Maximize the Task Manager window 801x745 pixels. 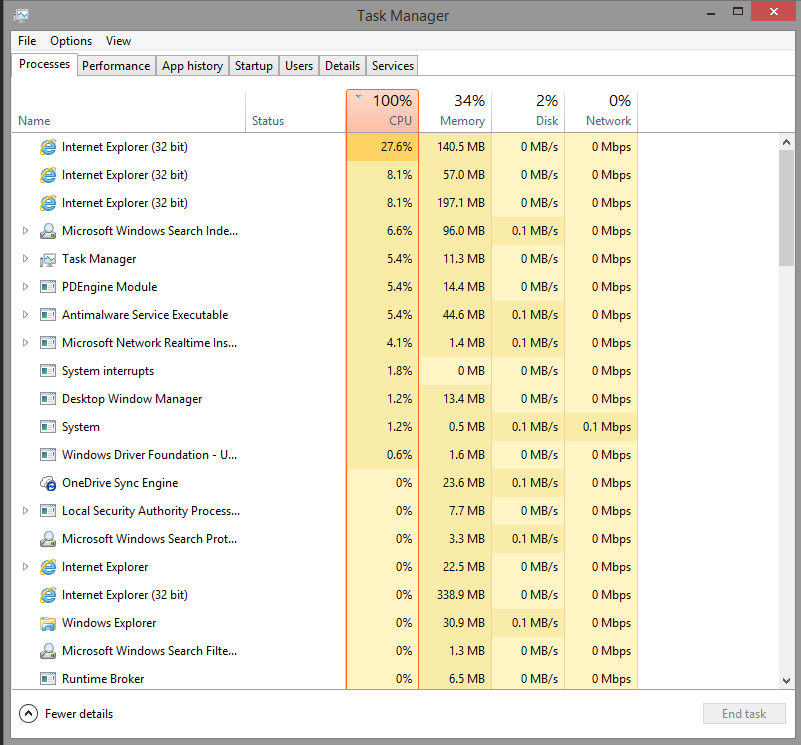(x=738, y=11)
